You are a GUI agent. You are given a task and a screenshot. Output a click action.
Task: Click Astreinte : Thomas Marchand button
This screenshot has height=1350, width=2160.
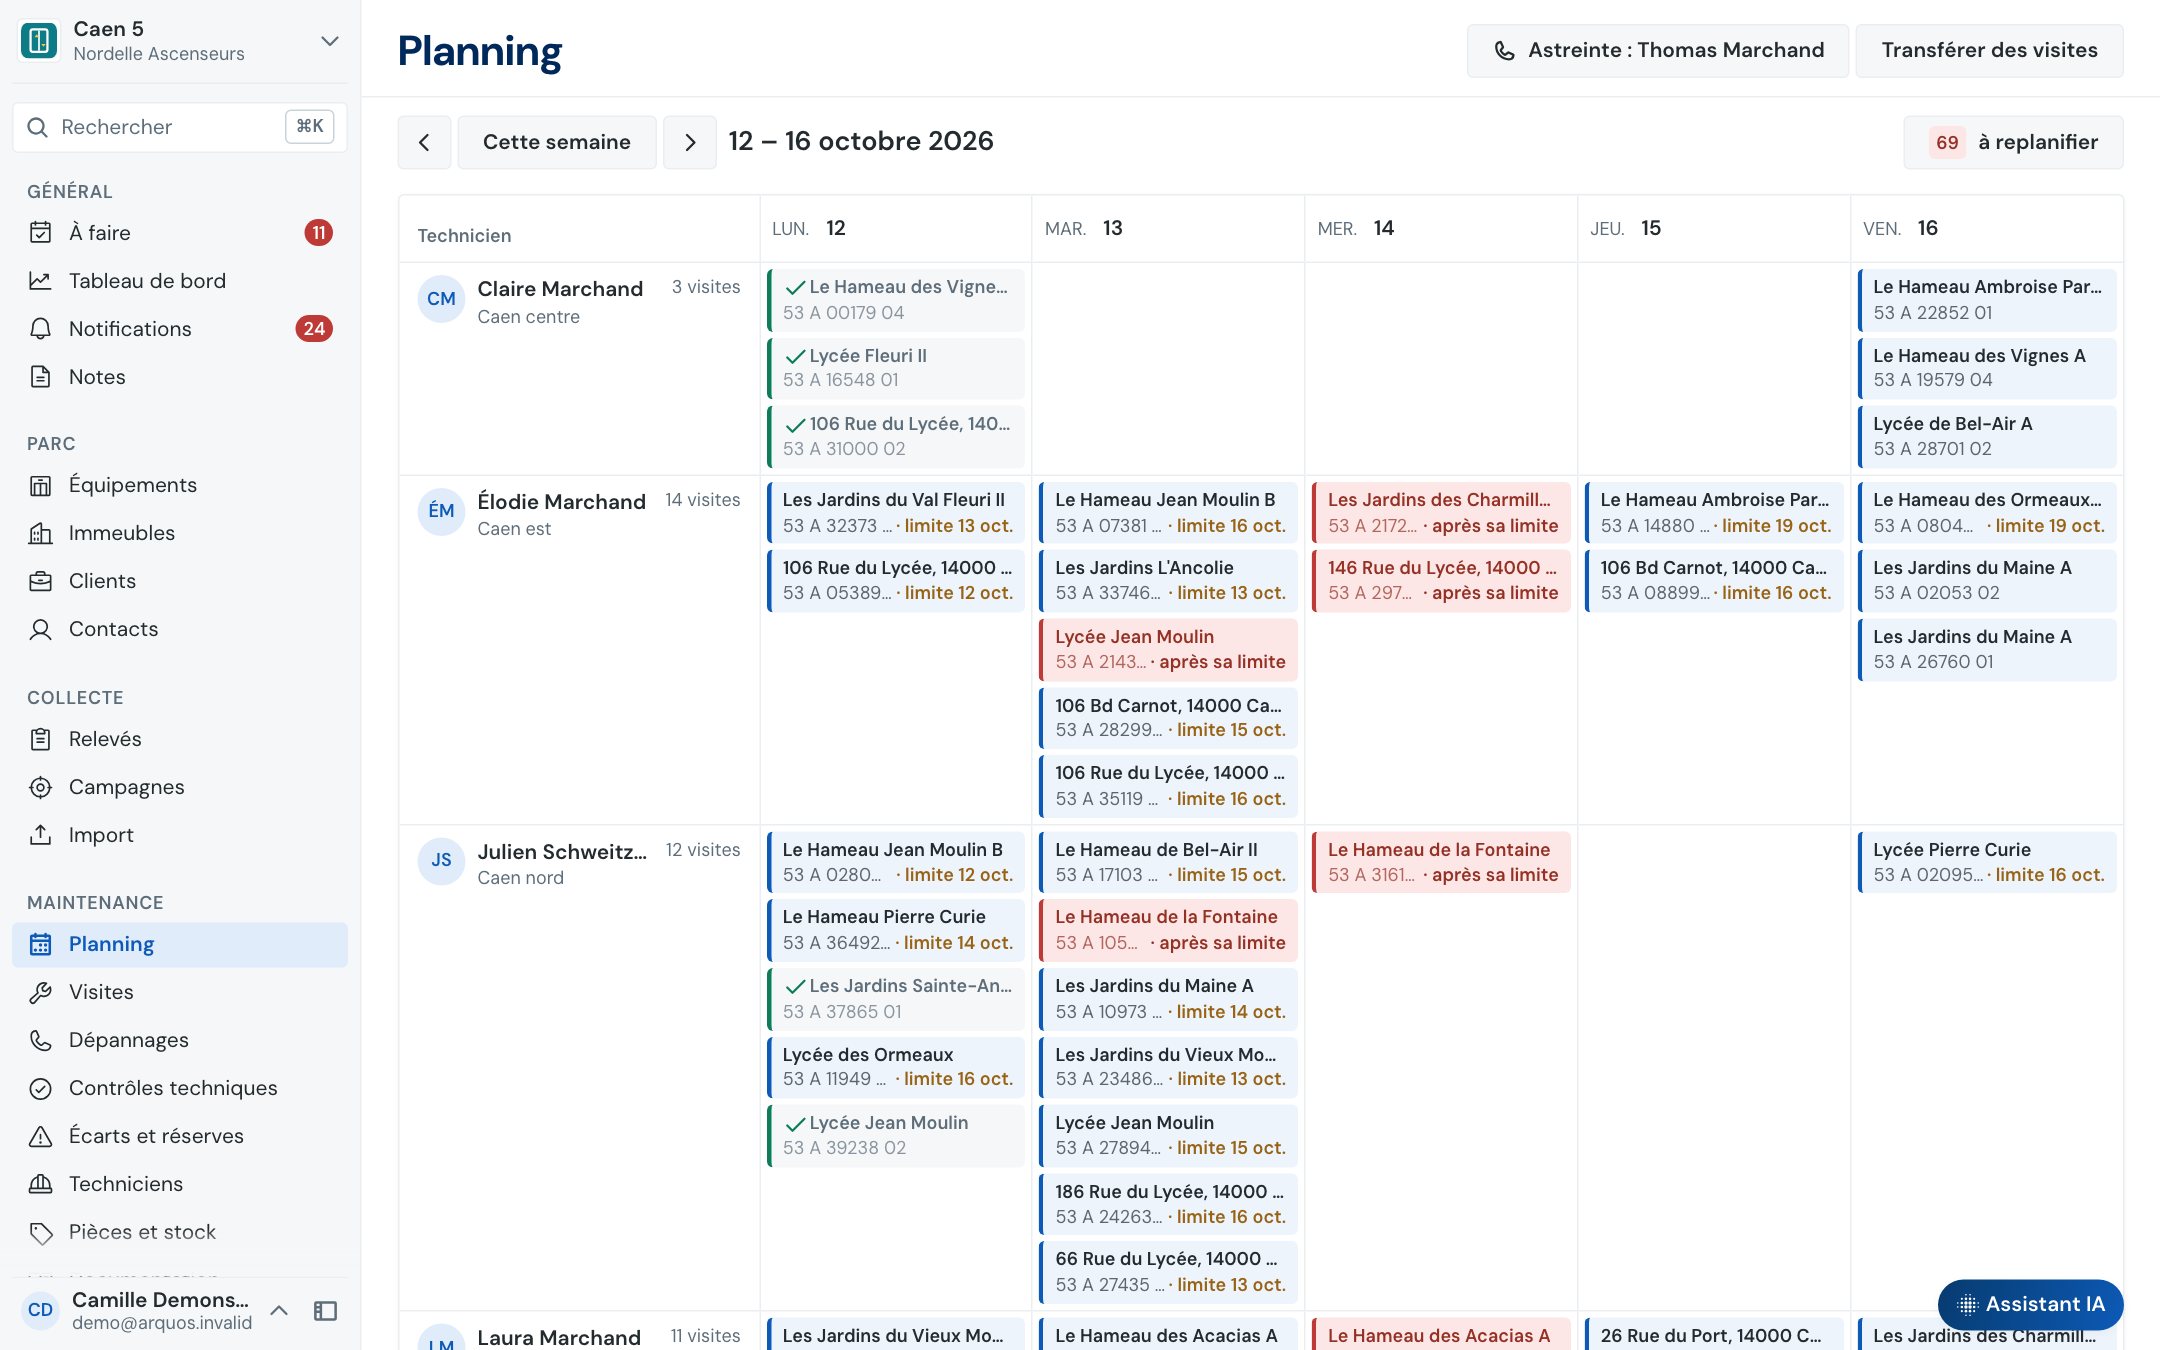[x=1658, y=51]
